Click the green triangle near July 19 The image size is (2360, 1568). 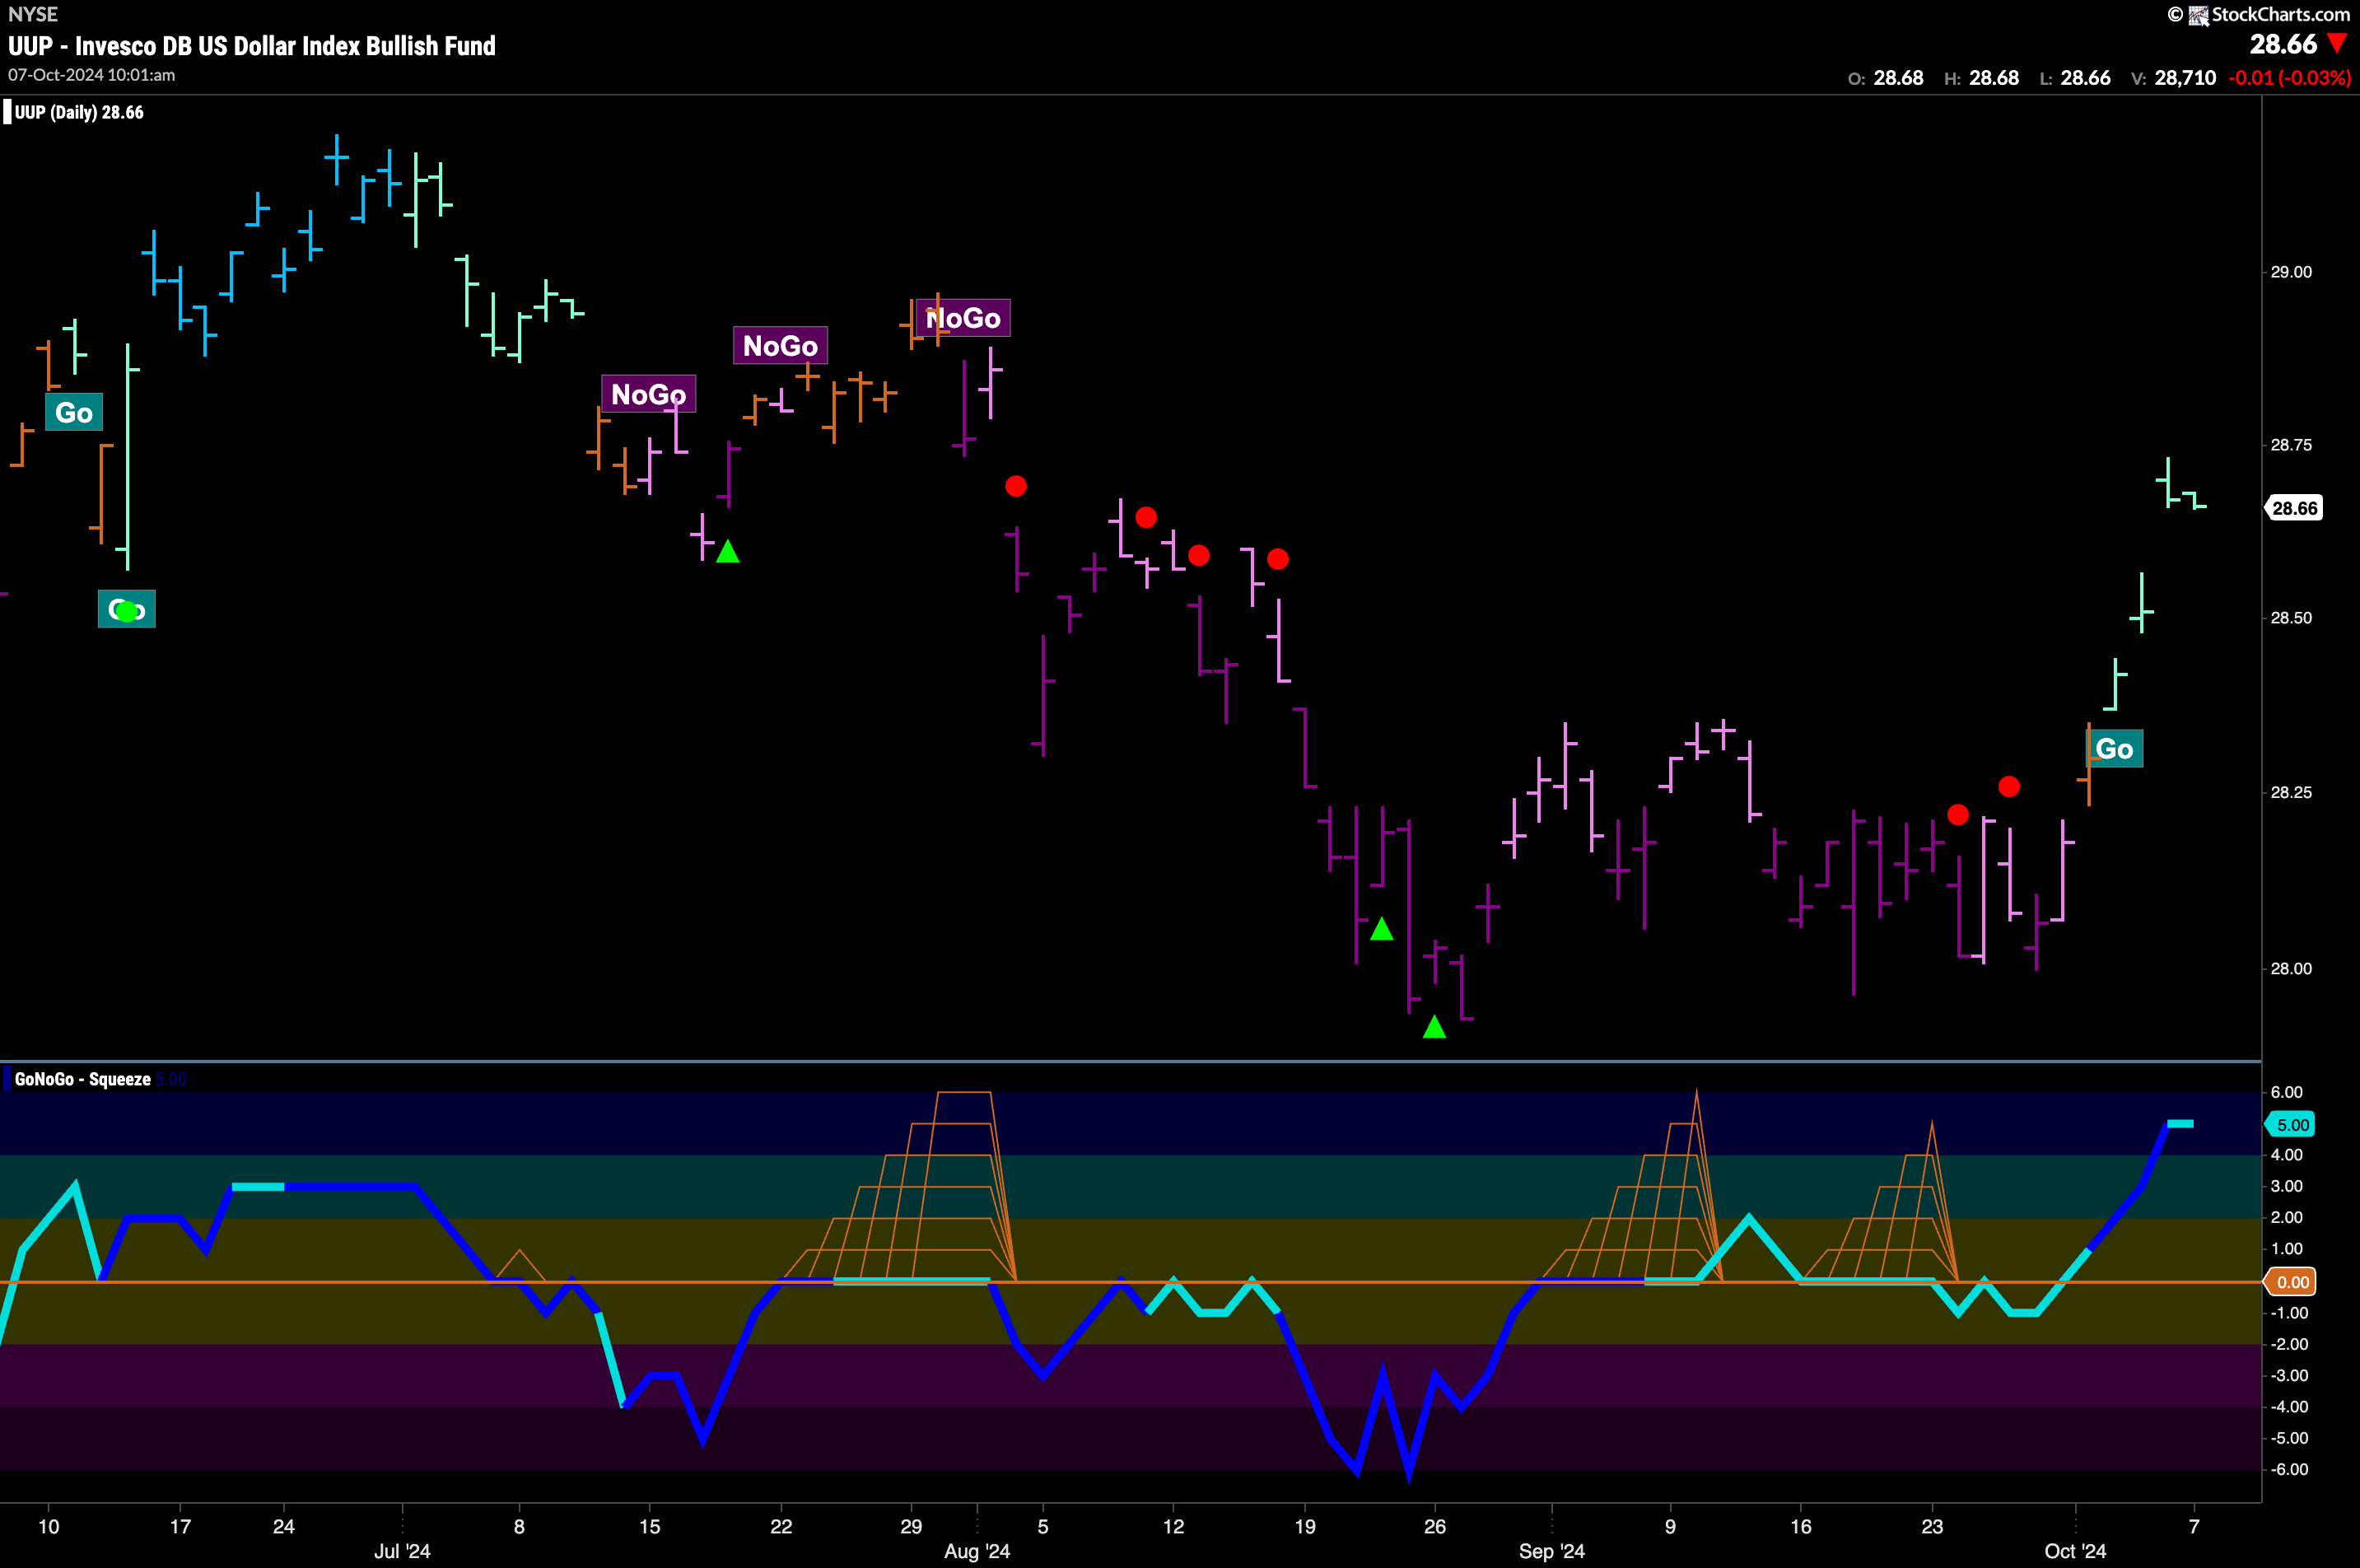728,551
